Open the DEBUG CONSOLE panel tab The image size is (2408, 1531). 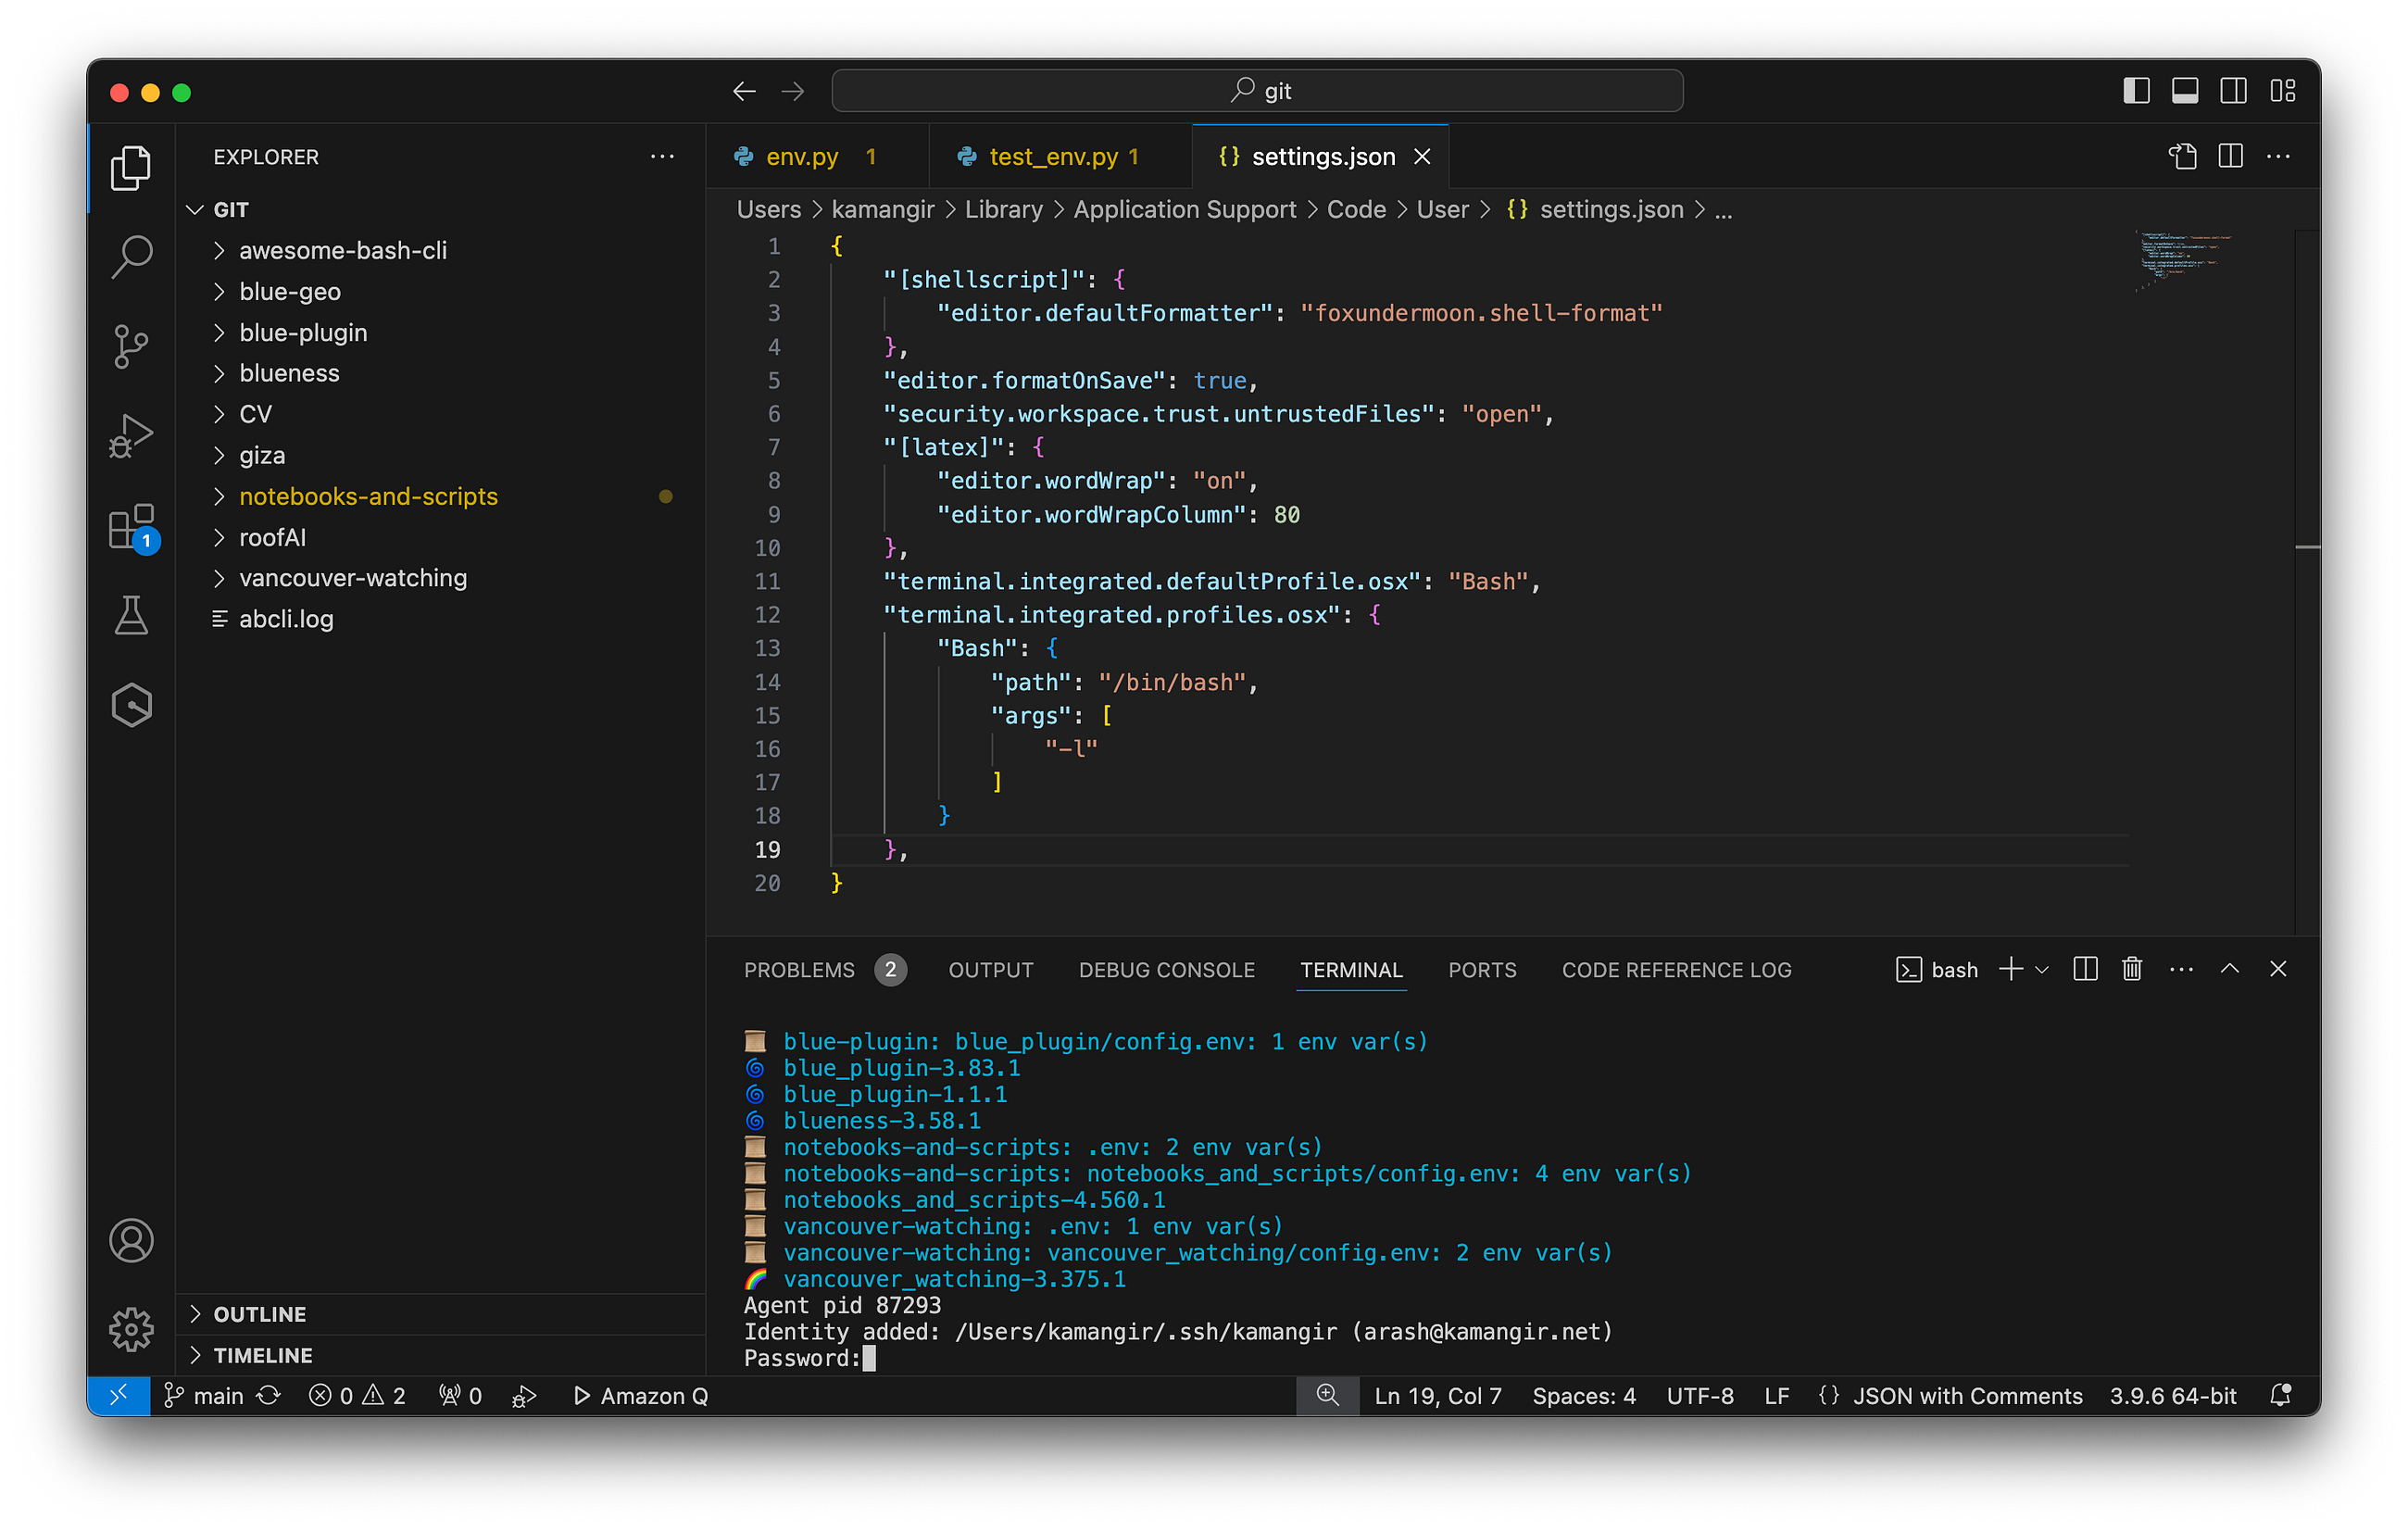(x=1166, y=970)
